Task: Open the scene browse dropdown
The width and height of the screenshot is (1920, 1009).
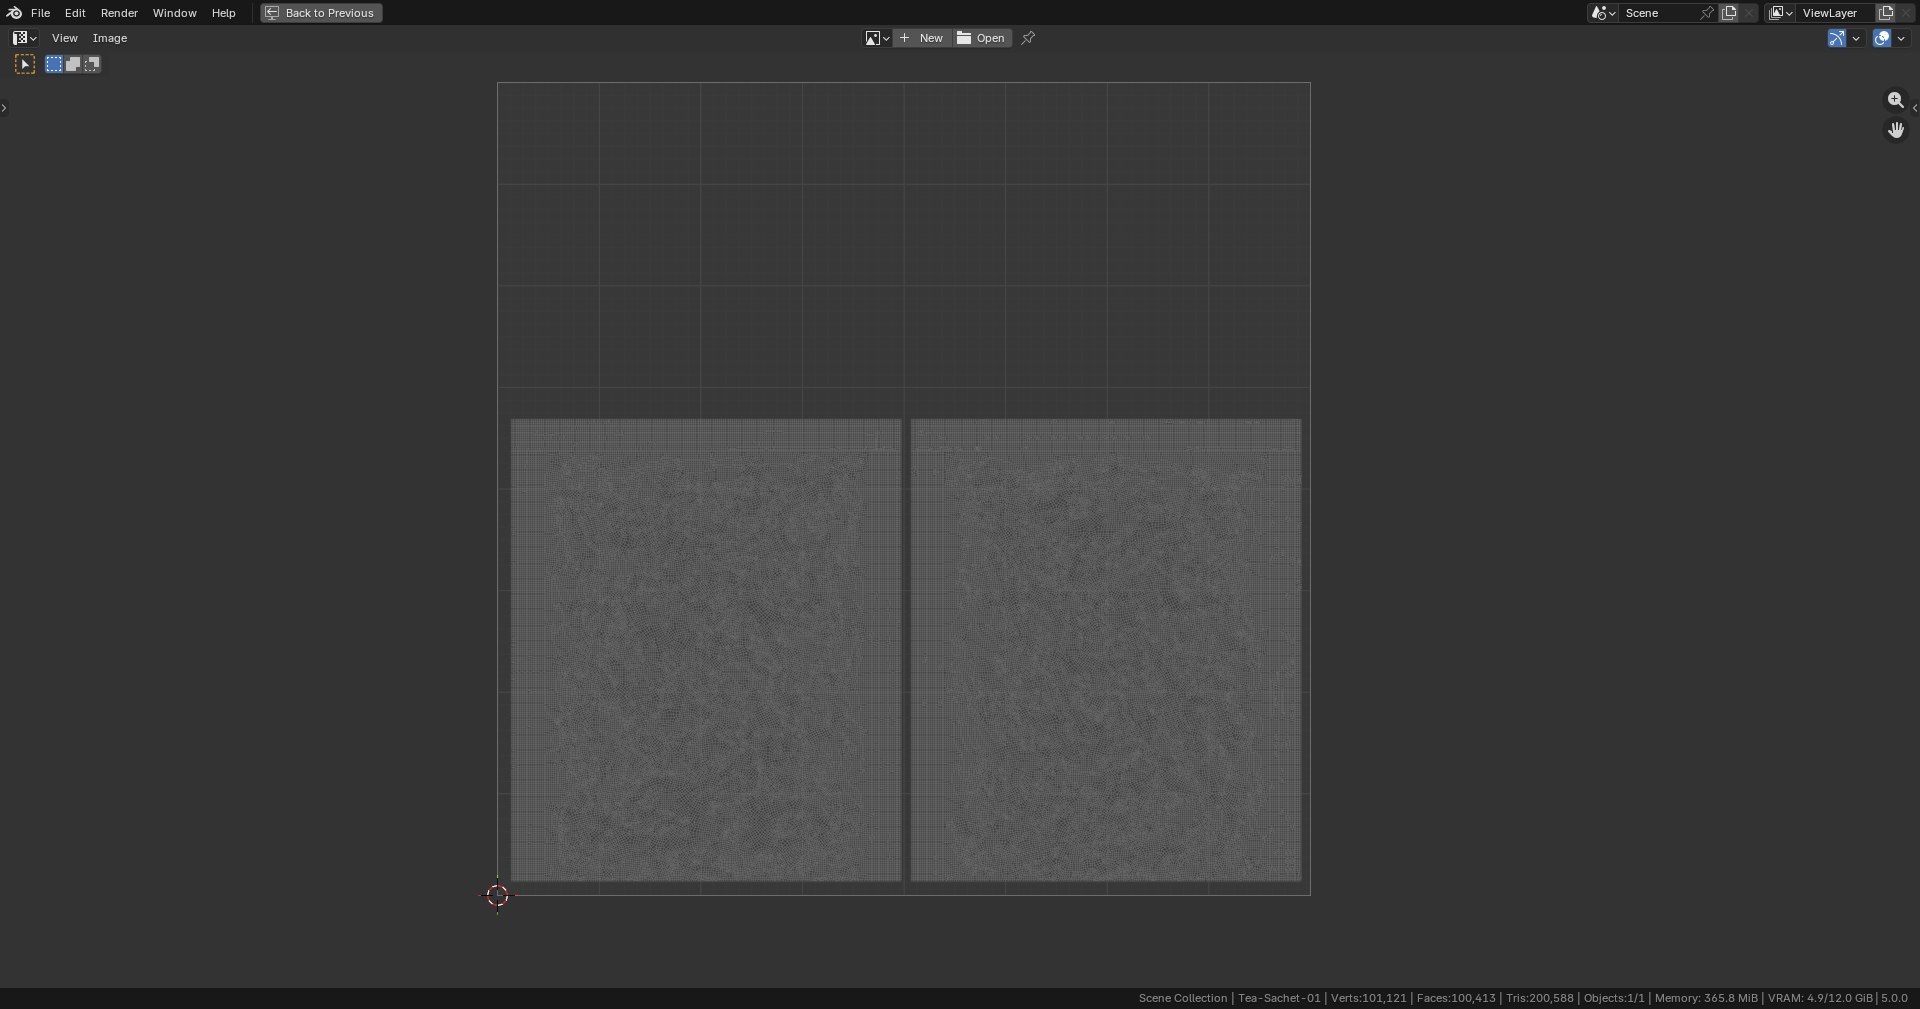Action: pyautogui.click(x=1603, y=13)
